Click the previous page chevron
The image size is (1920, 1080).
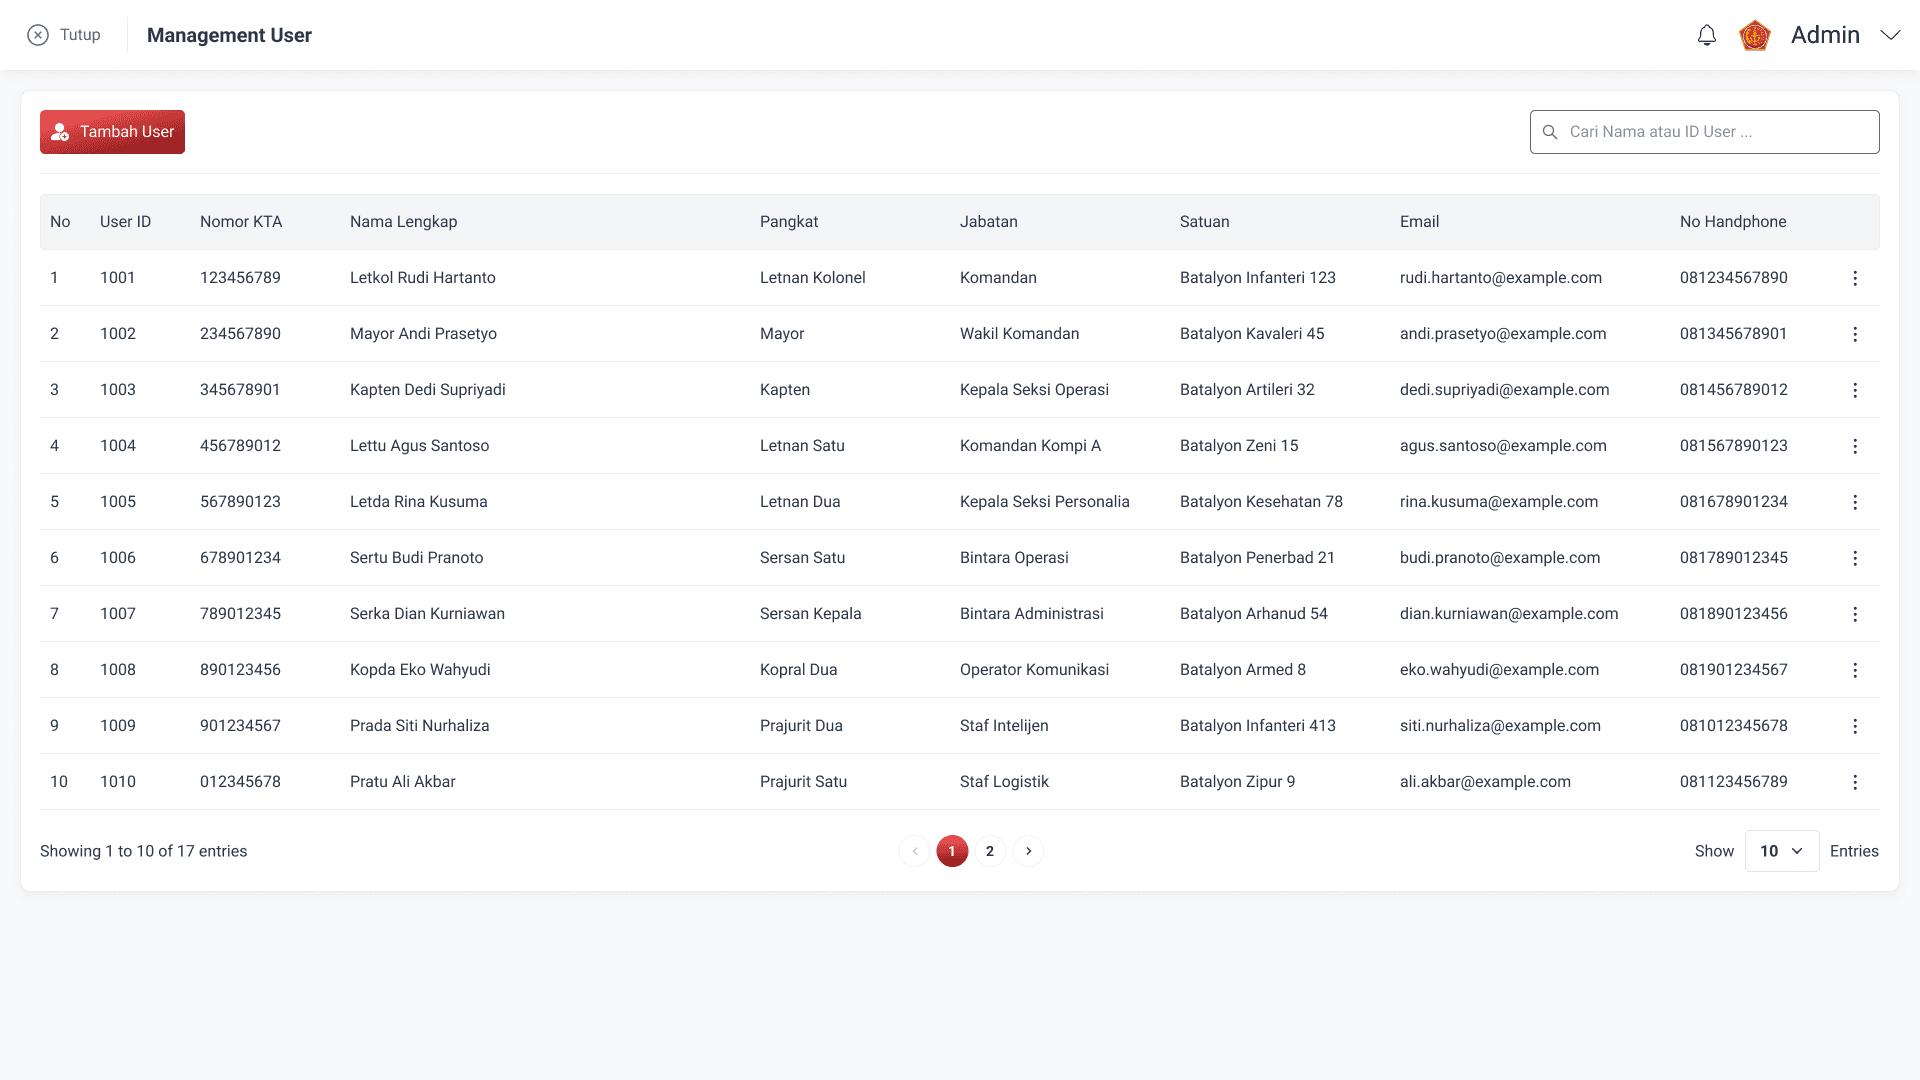(x=914, y=851)
